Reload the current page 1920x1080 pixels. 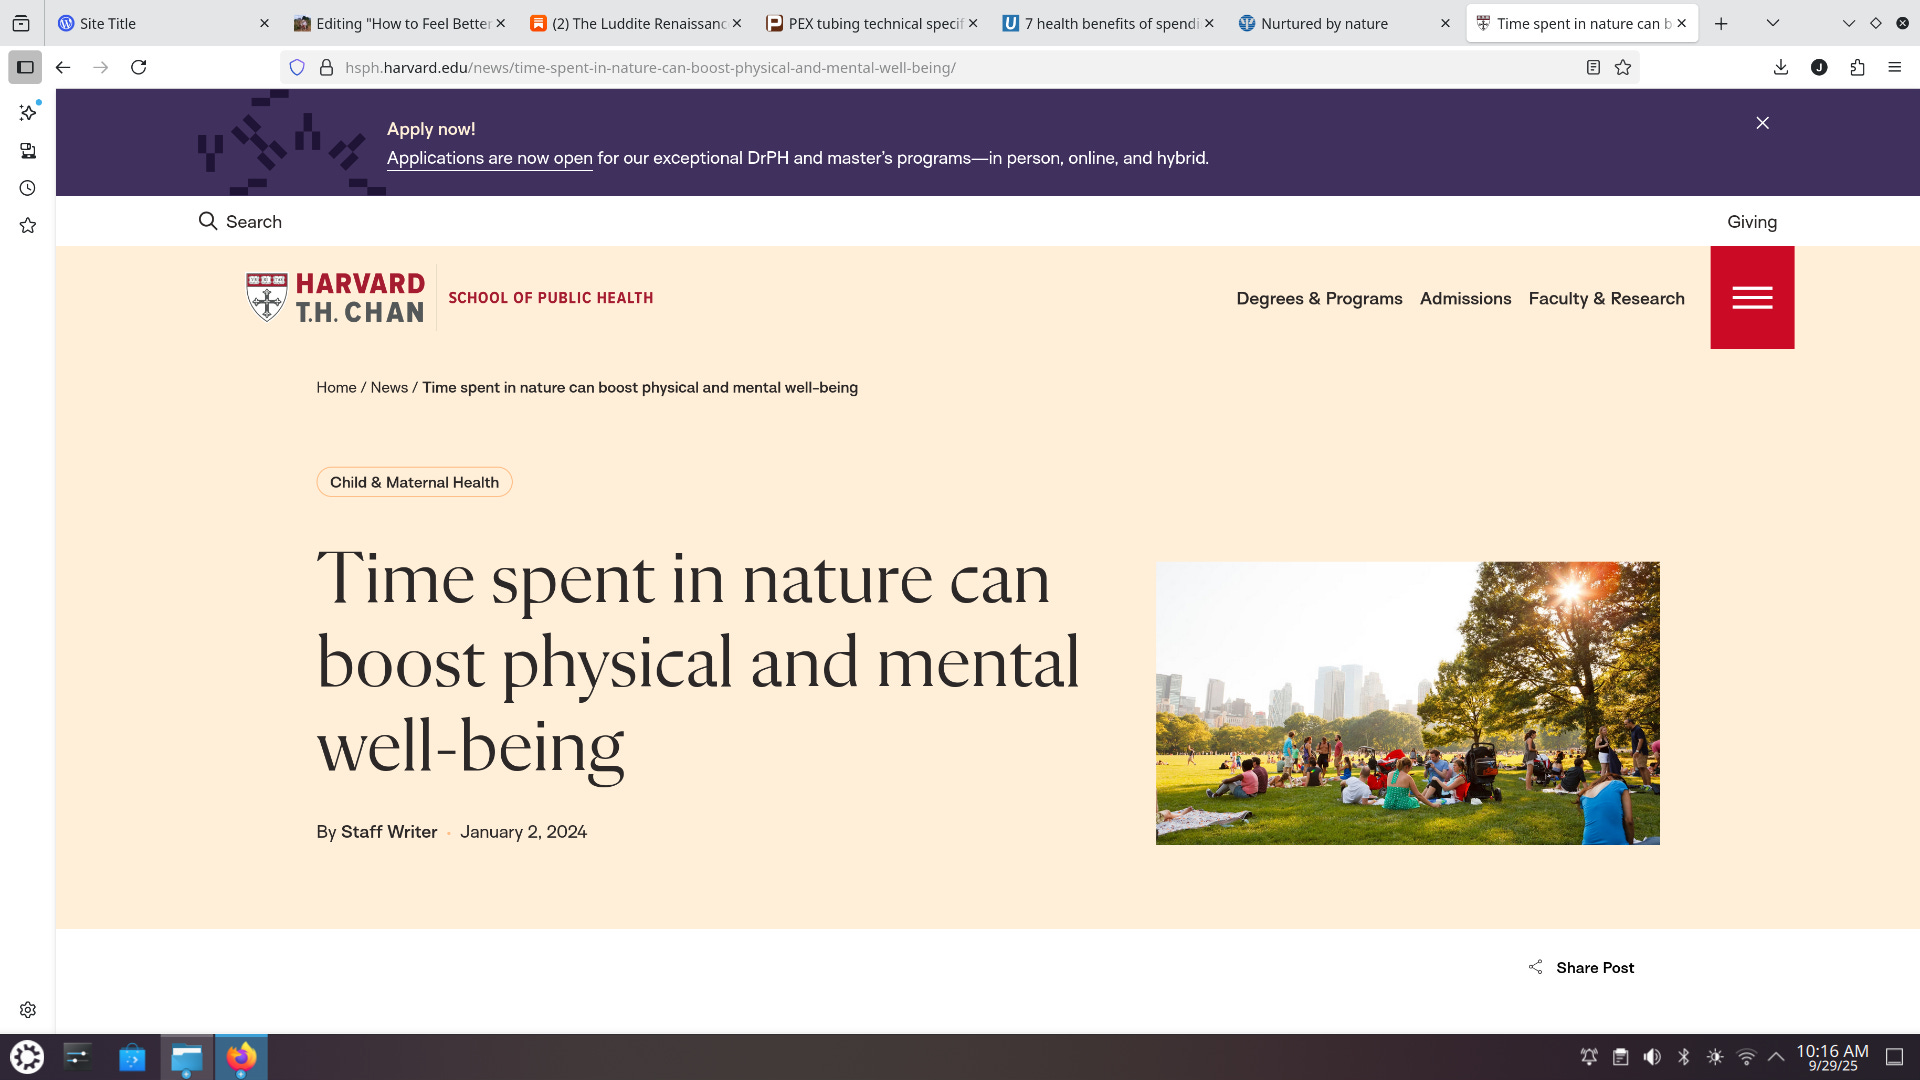139,67
